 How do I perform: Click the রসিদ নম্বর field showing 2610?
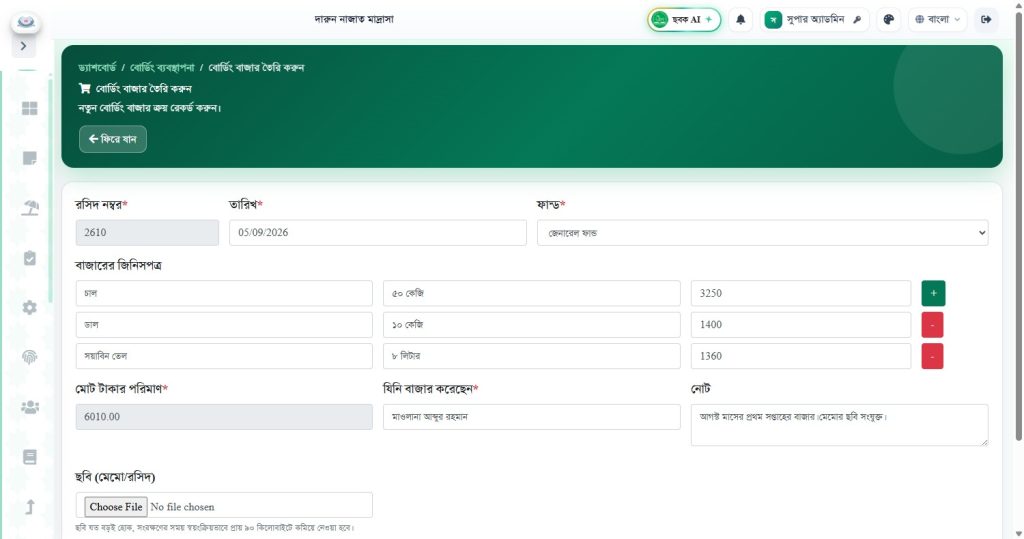(x=147, y=233)
